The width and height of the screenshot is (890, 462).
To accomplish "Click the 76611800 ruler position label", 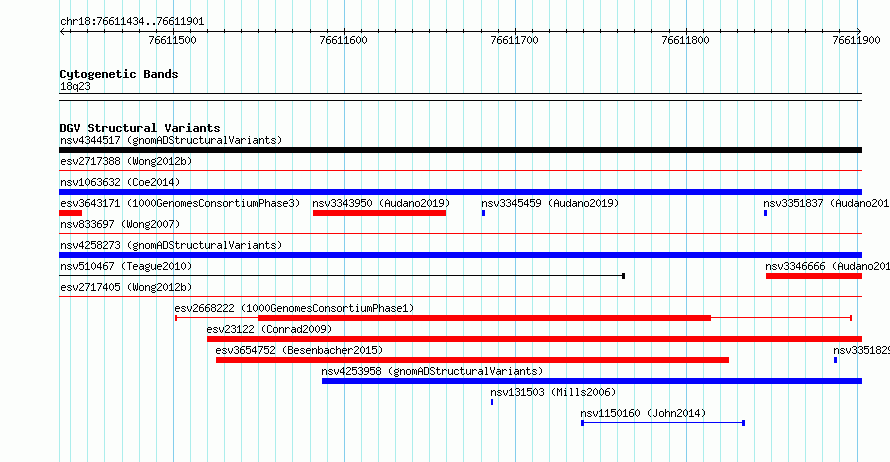I will (686, 40).
